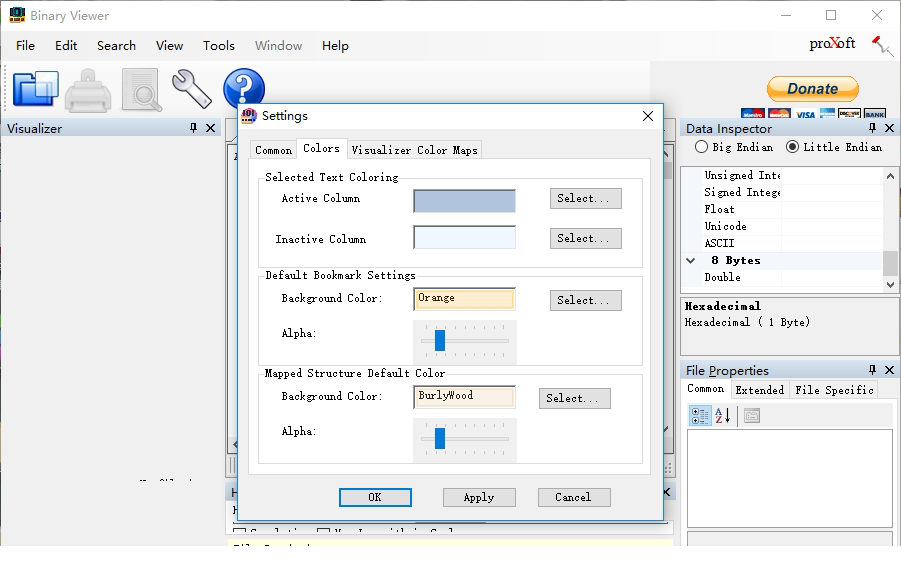
Task: Click Select for Inactive Column color
Action: click(586, 238)
